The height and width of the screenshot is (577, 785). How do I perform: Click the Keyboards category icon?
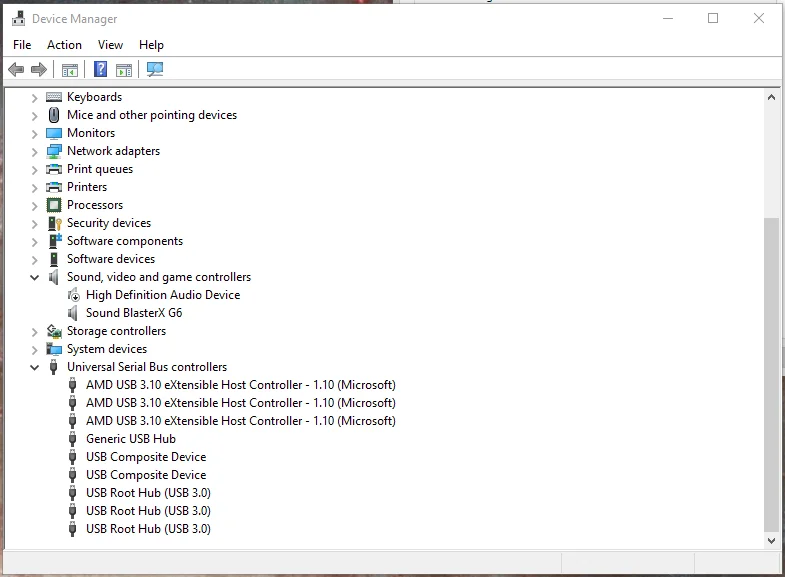54,97
